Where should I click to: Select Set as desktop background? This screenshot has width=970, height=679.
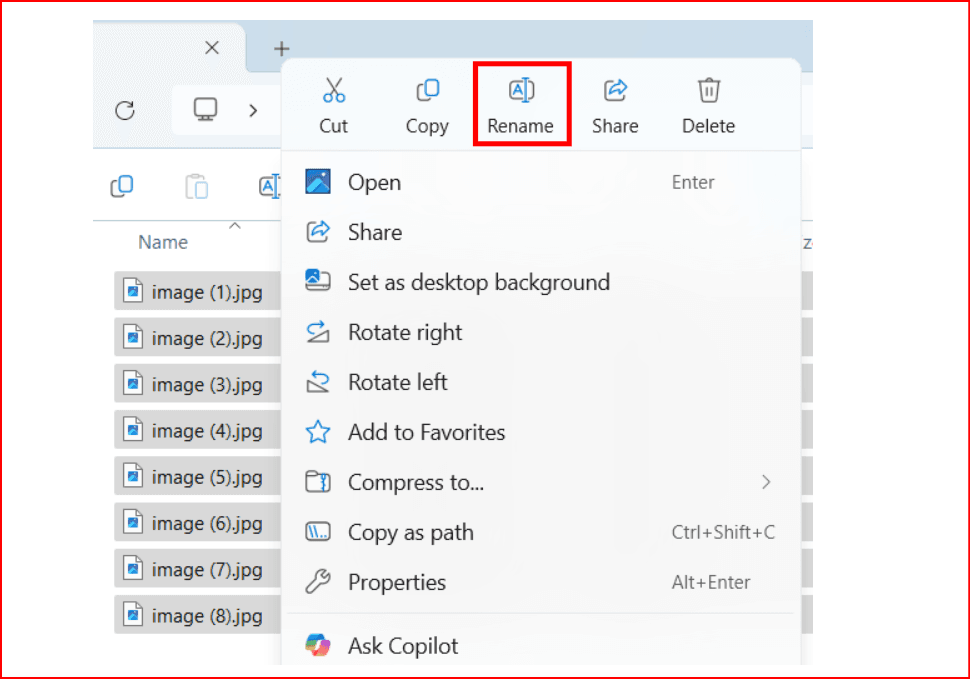pyautogui.click(x=478, y=282)
